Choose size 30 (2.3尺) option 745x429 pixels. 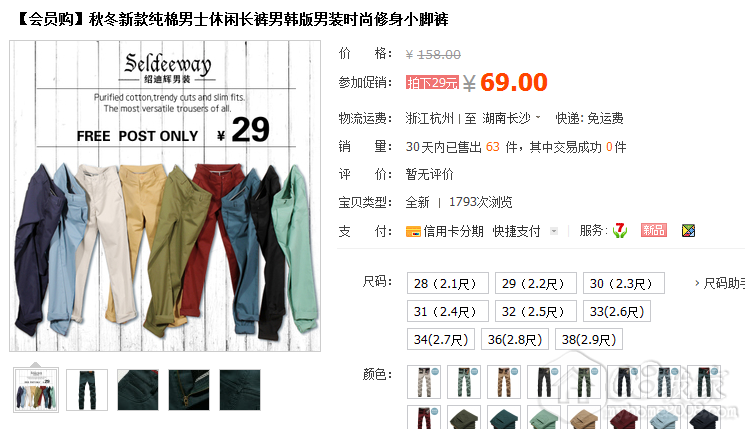(x=623, y=284)
